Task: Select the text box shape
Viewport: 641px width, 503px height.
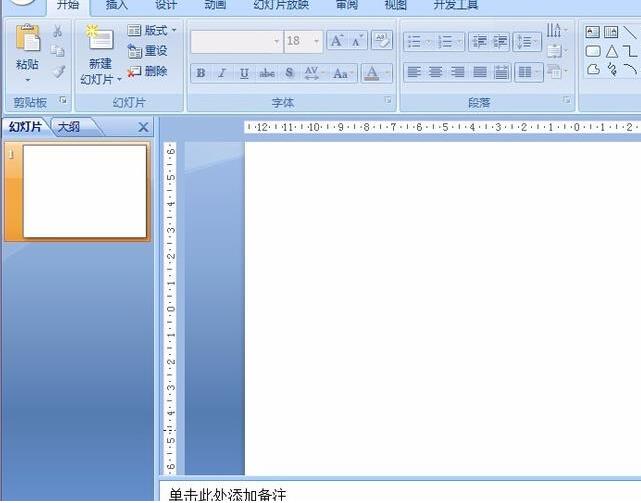Action: click(x=592, y=32)
